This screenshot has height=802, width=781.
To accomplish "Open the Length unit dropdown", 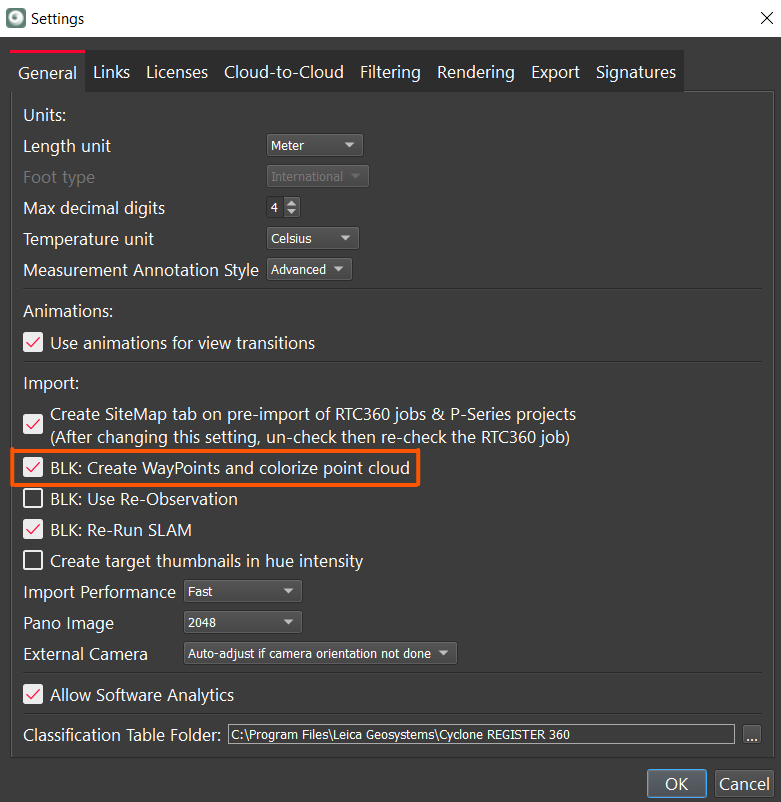I will tap(314, 146).
